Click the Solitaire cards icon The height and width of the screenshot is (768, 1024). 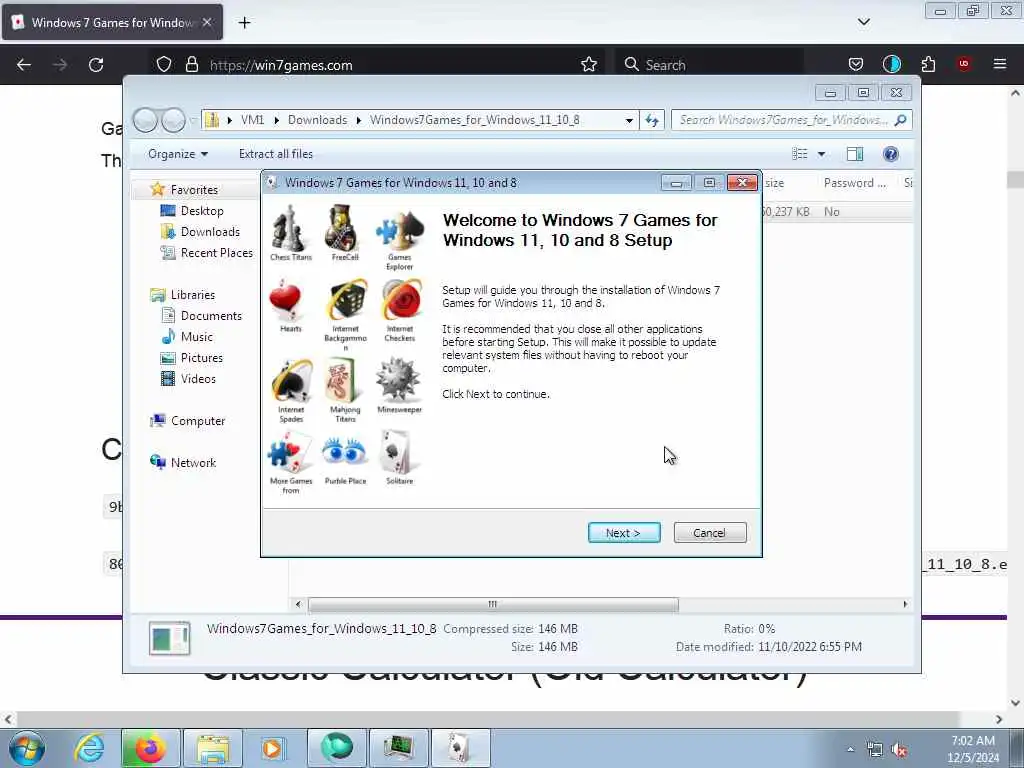[398, 452]
